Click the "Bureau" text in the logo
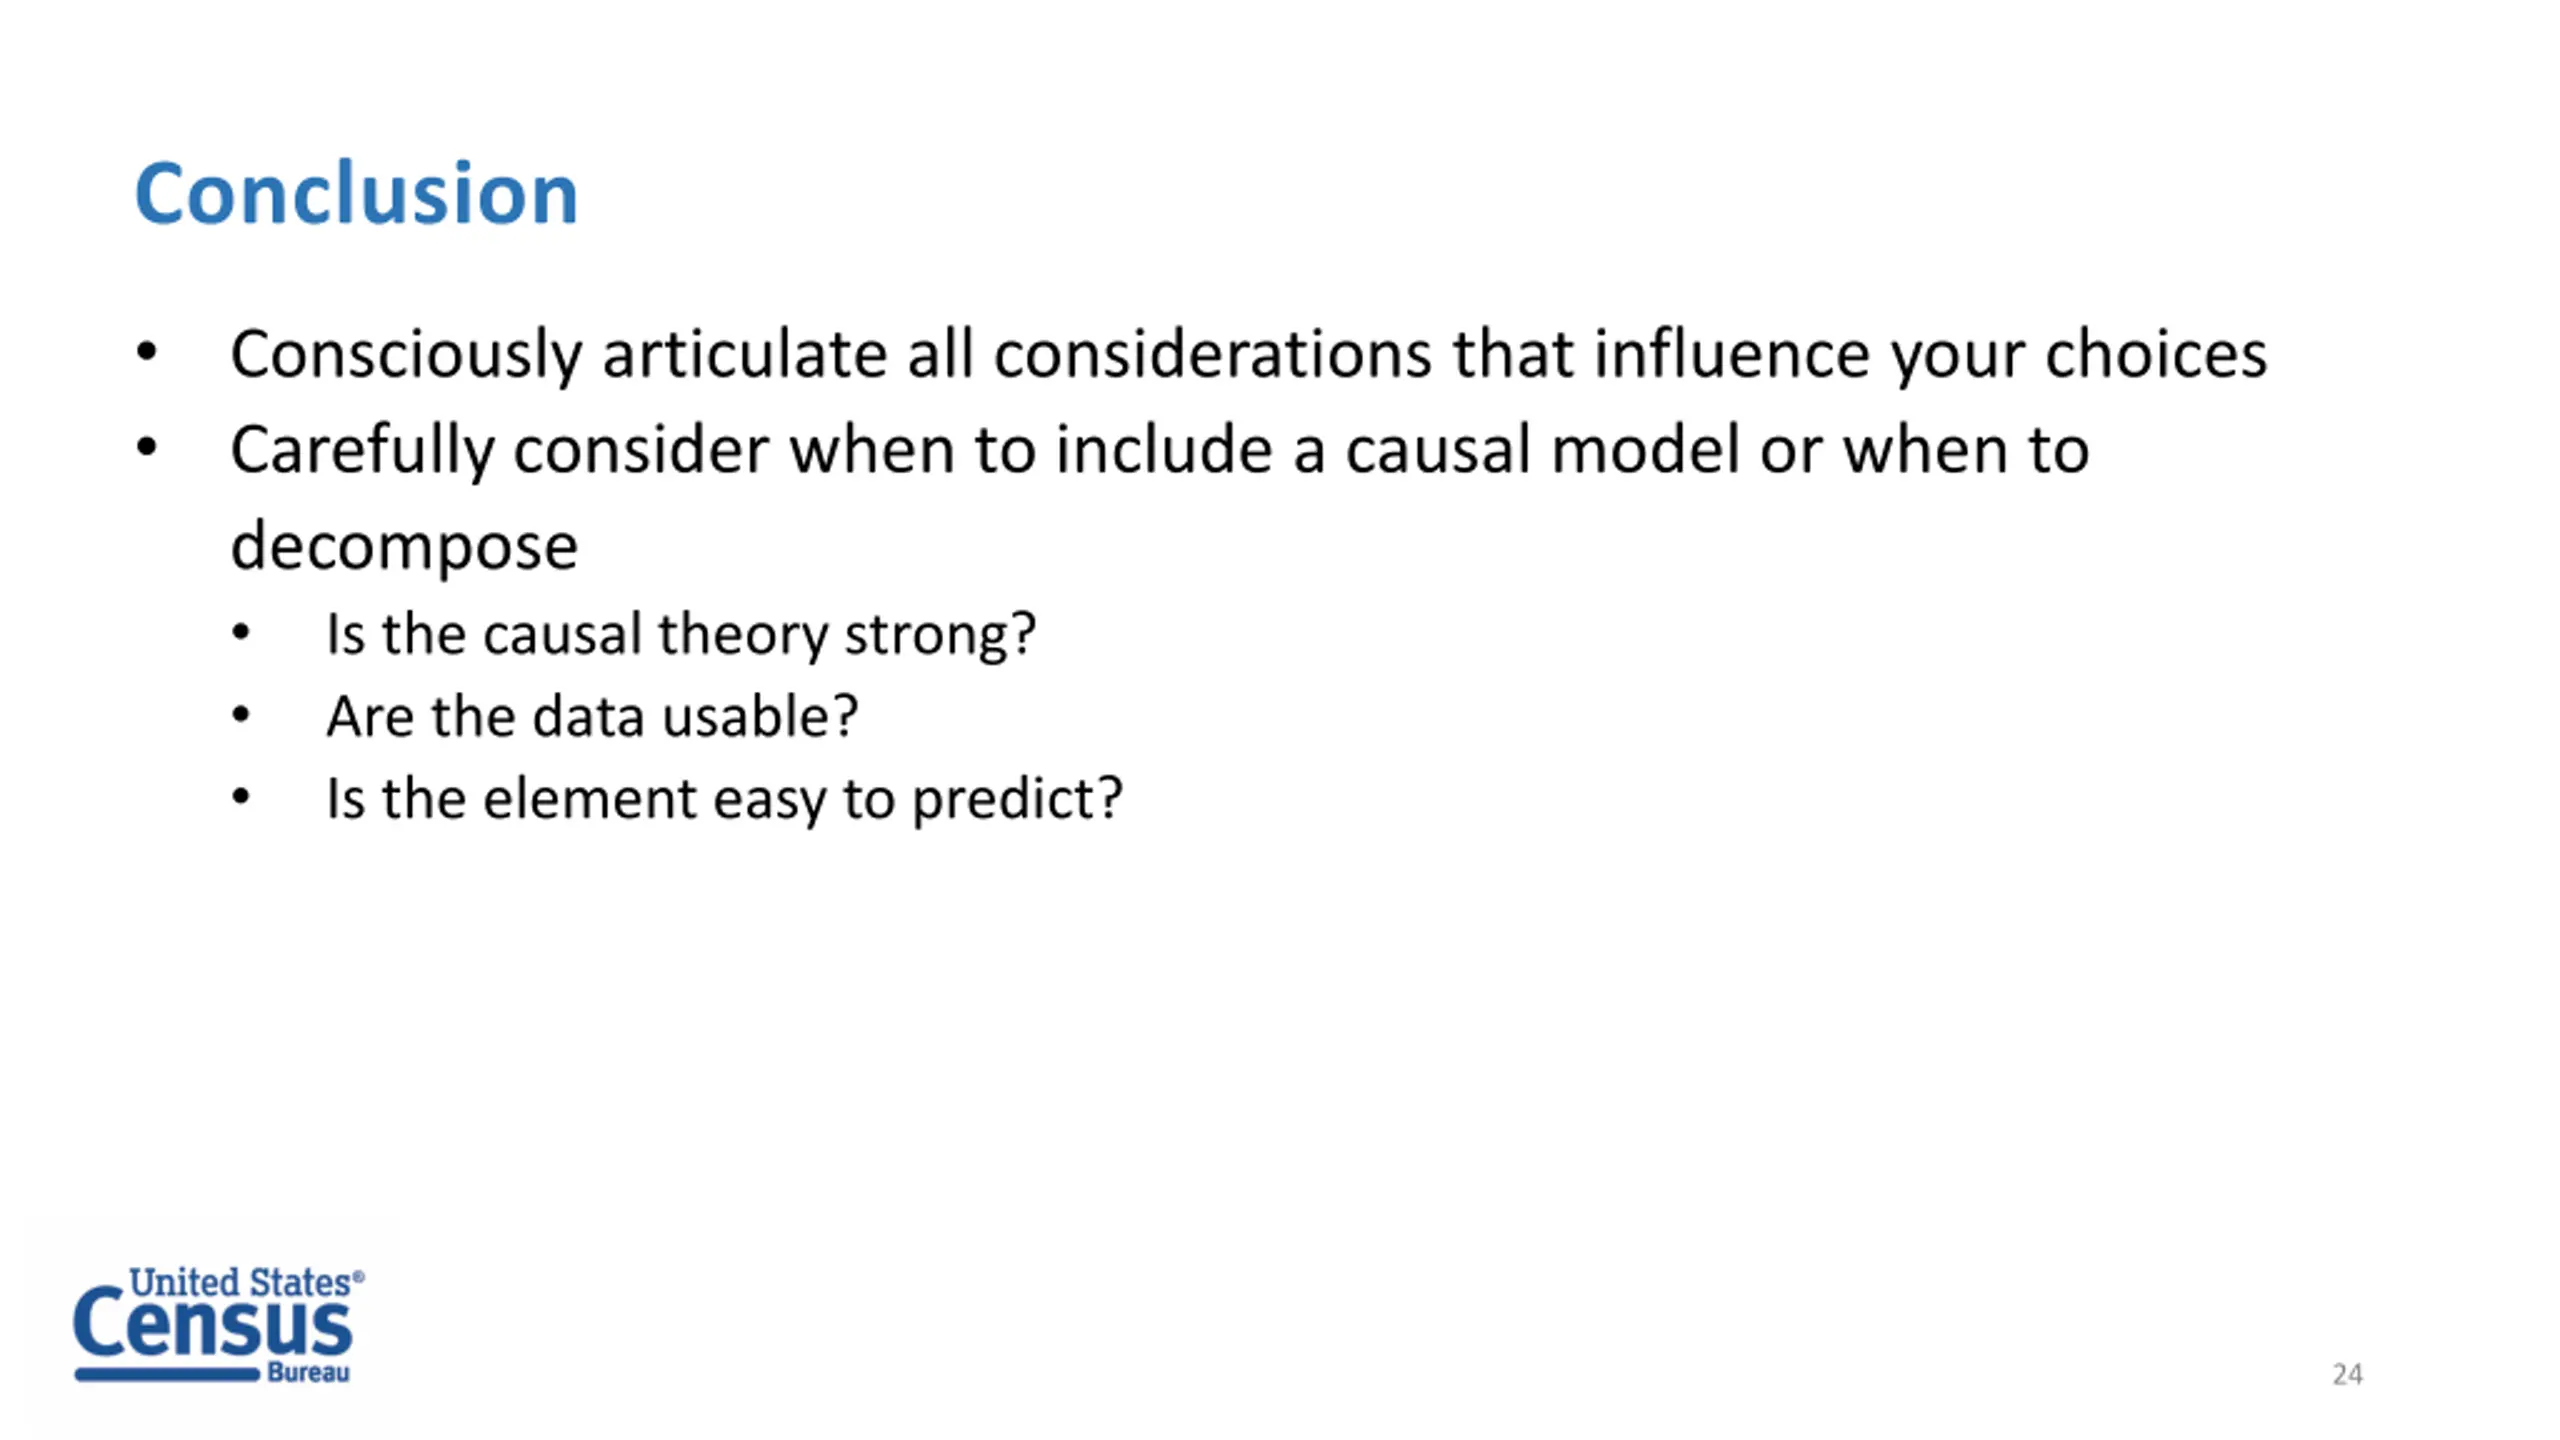The image size is (2560, 1440). click(309, 1373)
